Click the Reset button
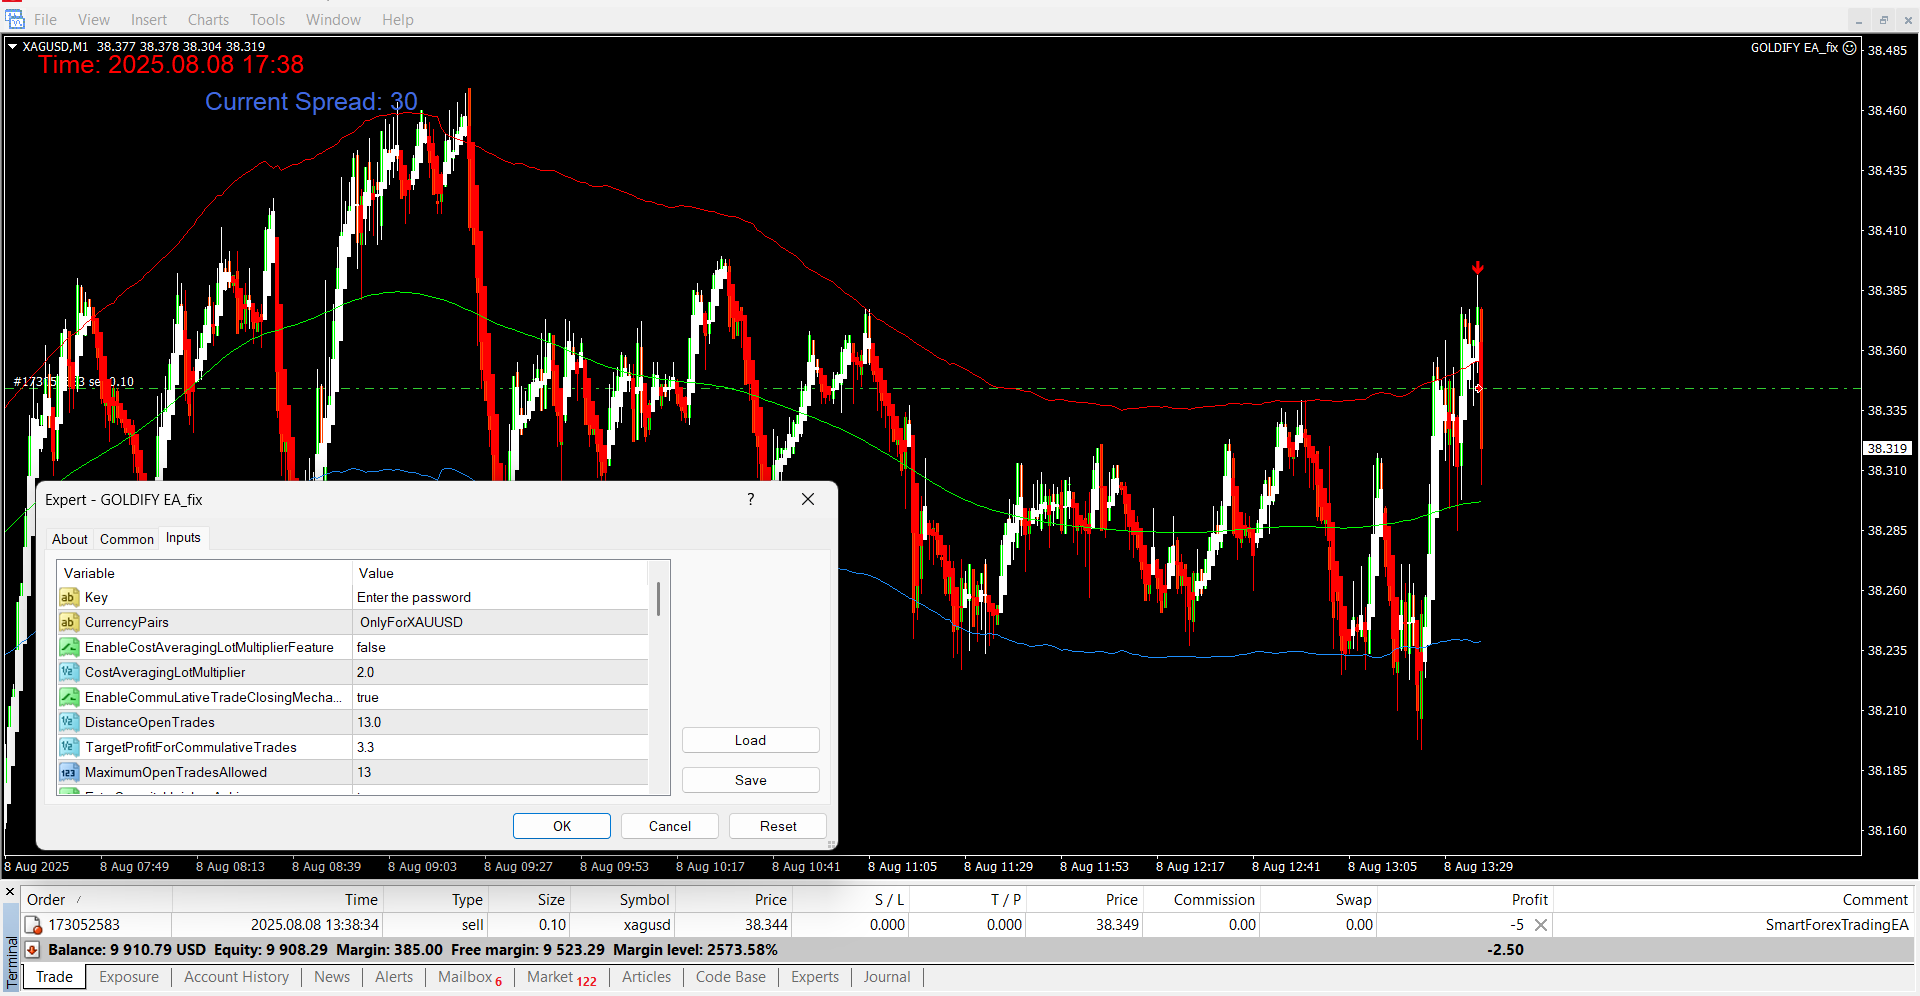 tap(777, 826)
